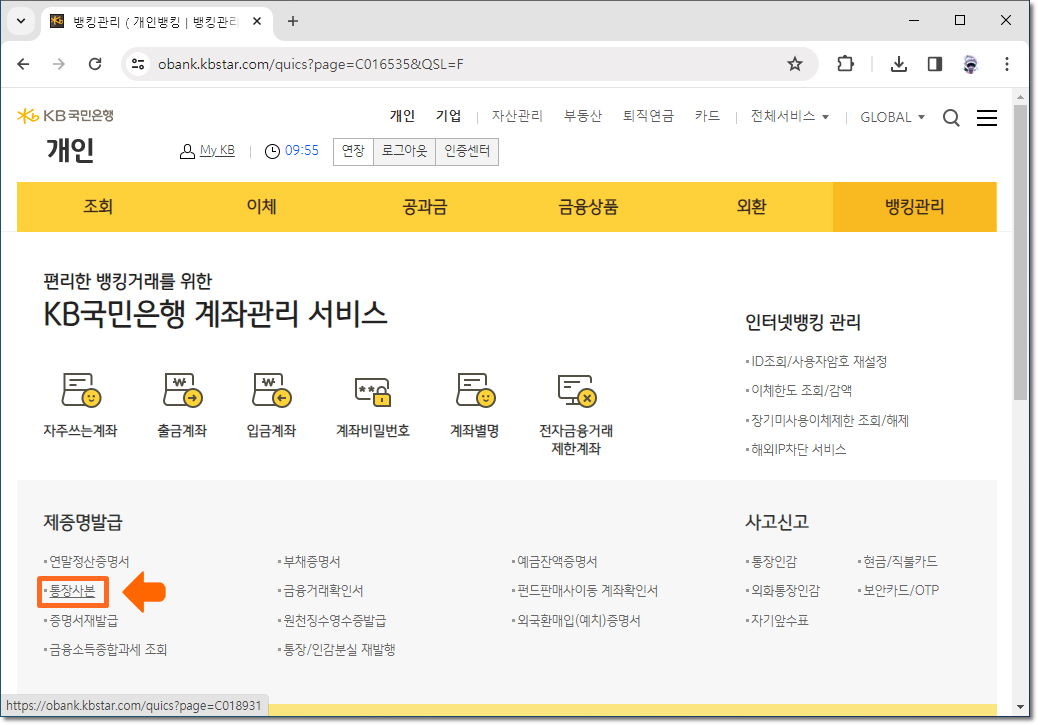Image resolution: width=1038 pixels, height=725 pixels.
Task: Open the 전자금융거래 제한계좌 icon
Action: [577, 390]
